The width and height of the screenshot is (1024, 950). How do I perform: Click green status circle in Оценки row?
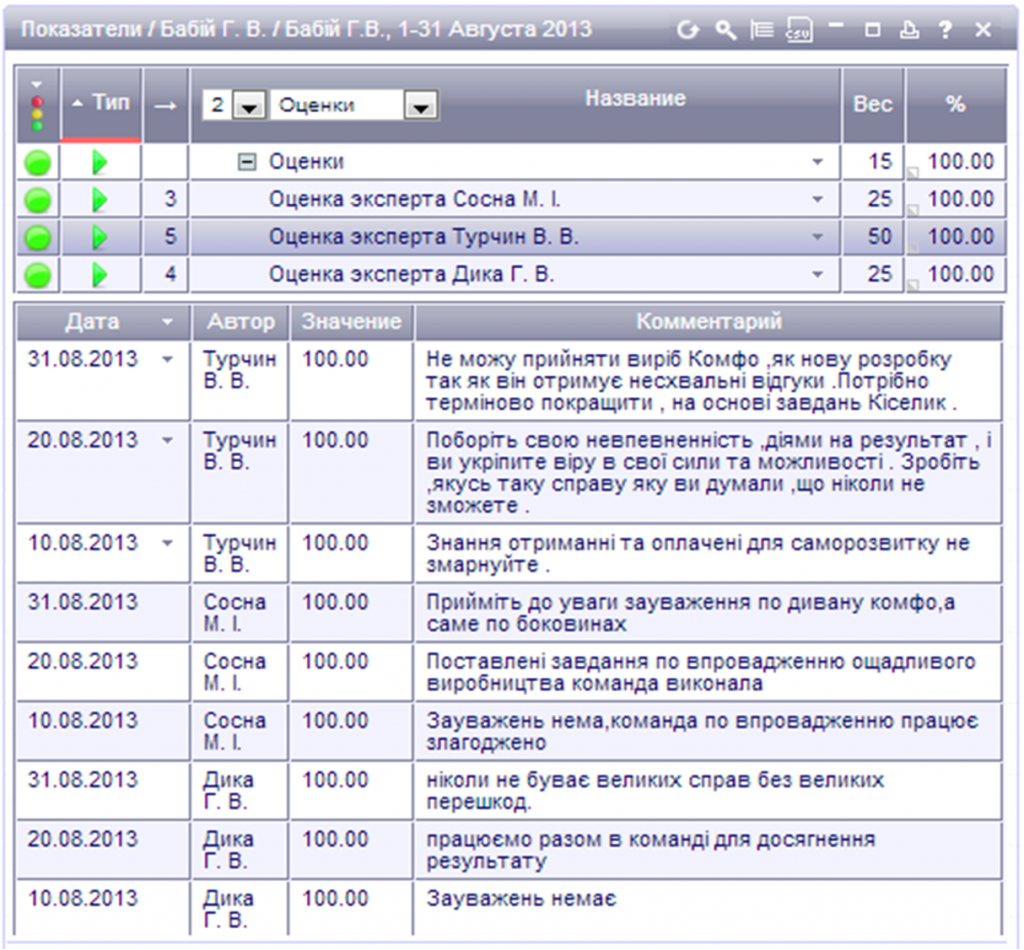tap(38, 163)
